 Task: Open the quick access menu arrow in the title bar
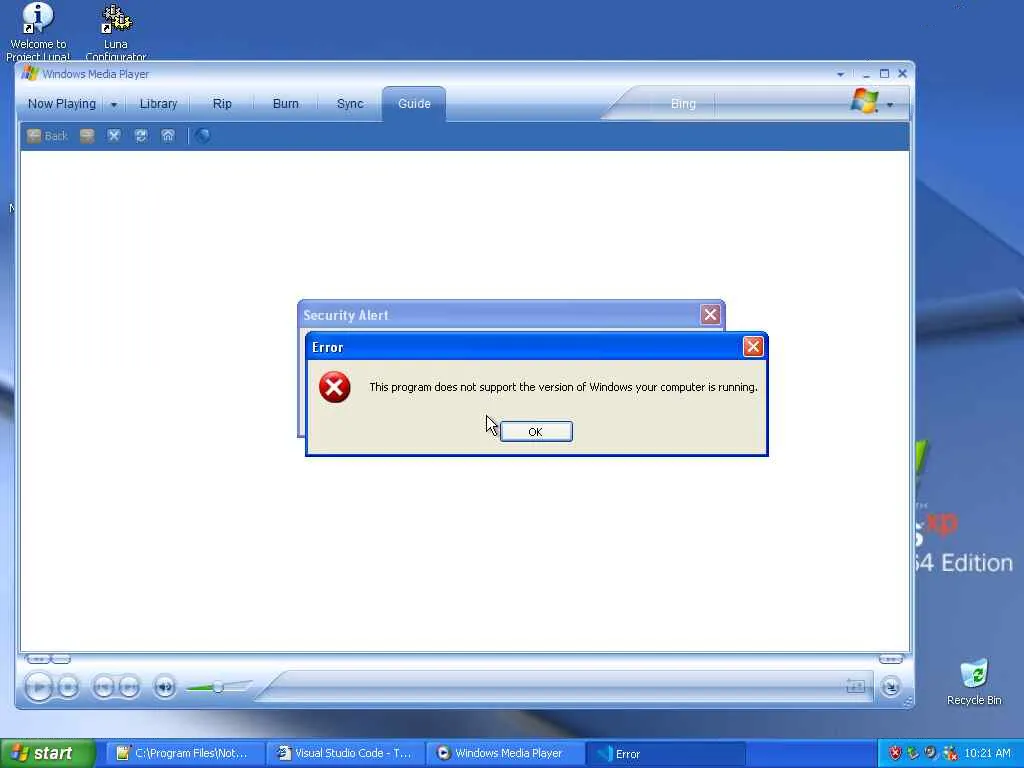(x=840, y=74)
